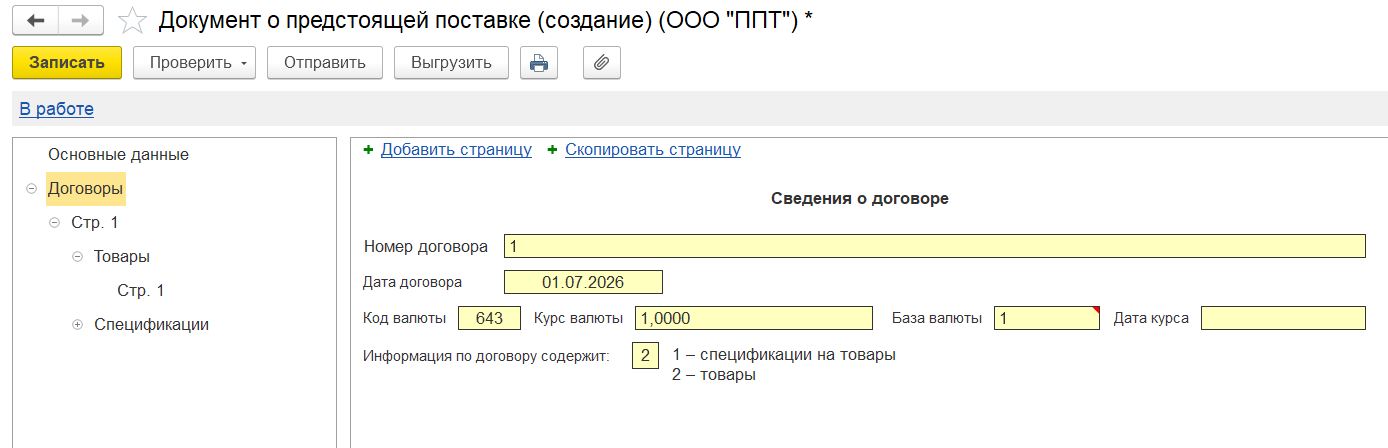This screenshot has height=448, width=1388.
Task: Click green plus next to Добавить страницу
Action: (x=368, y=150)
